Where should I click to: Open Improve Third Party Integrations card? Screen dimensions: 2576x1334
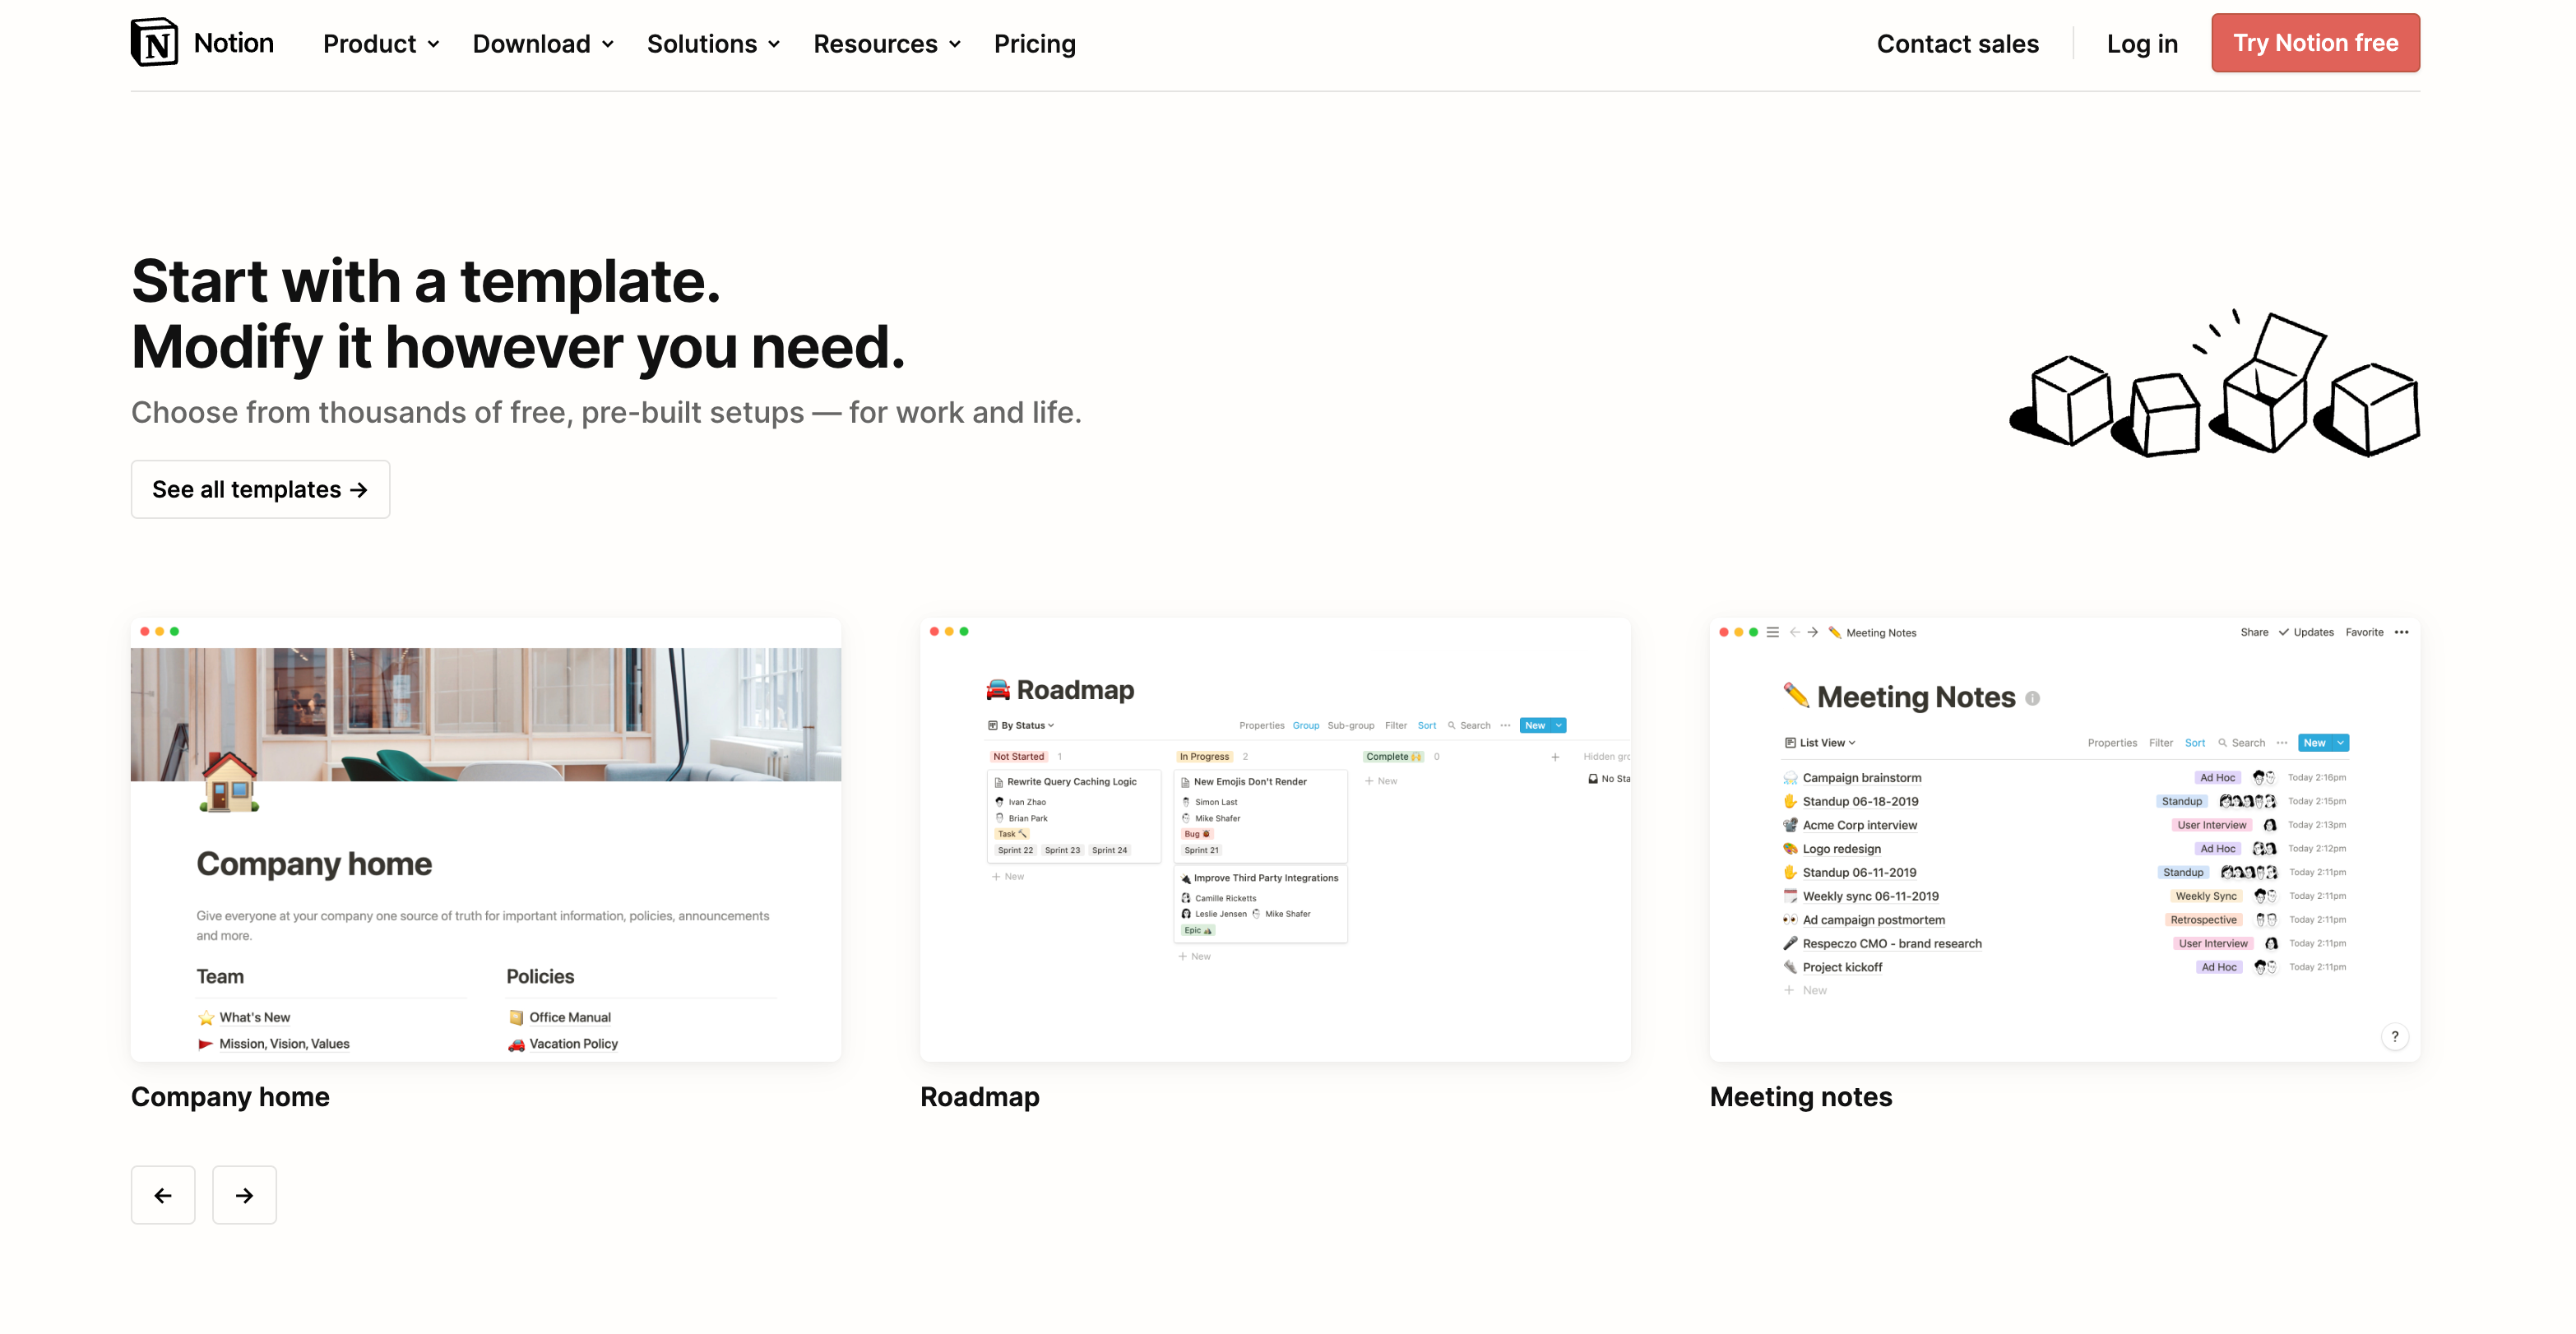click(1260, 903)
